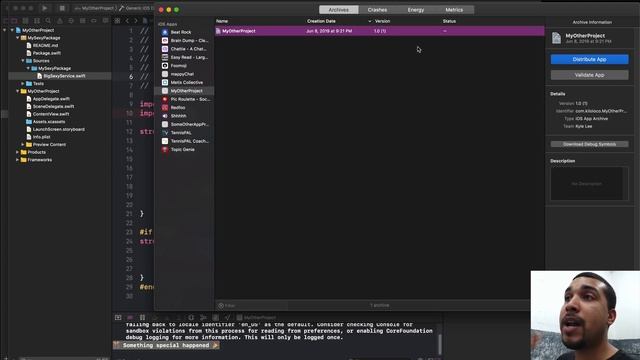
Task: Collapse the Sources folder triangle
Action: [x=23, y=60]
